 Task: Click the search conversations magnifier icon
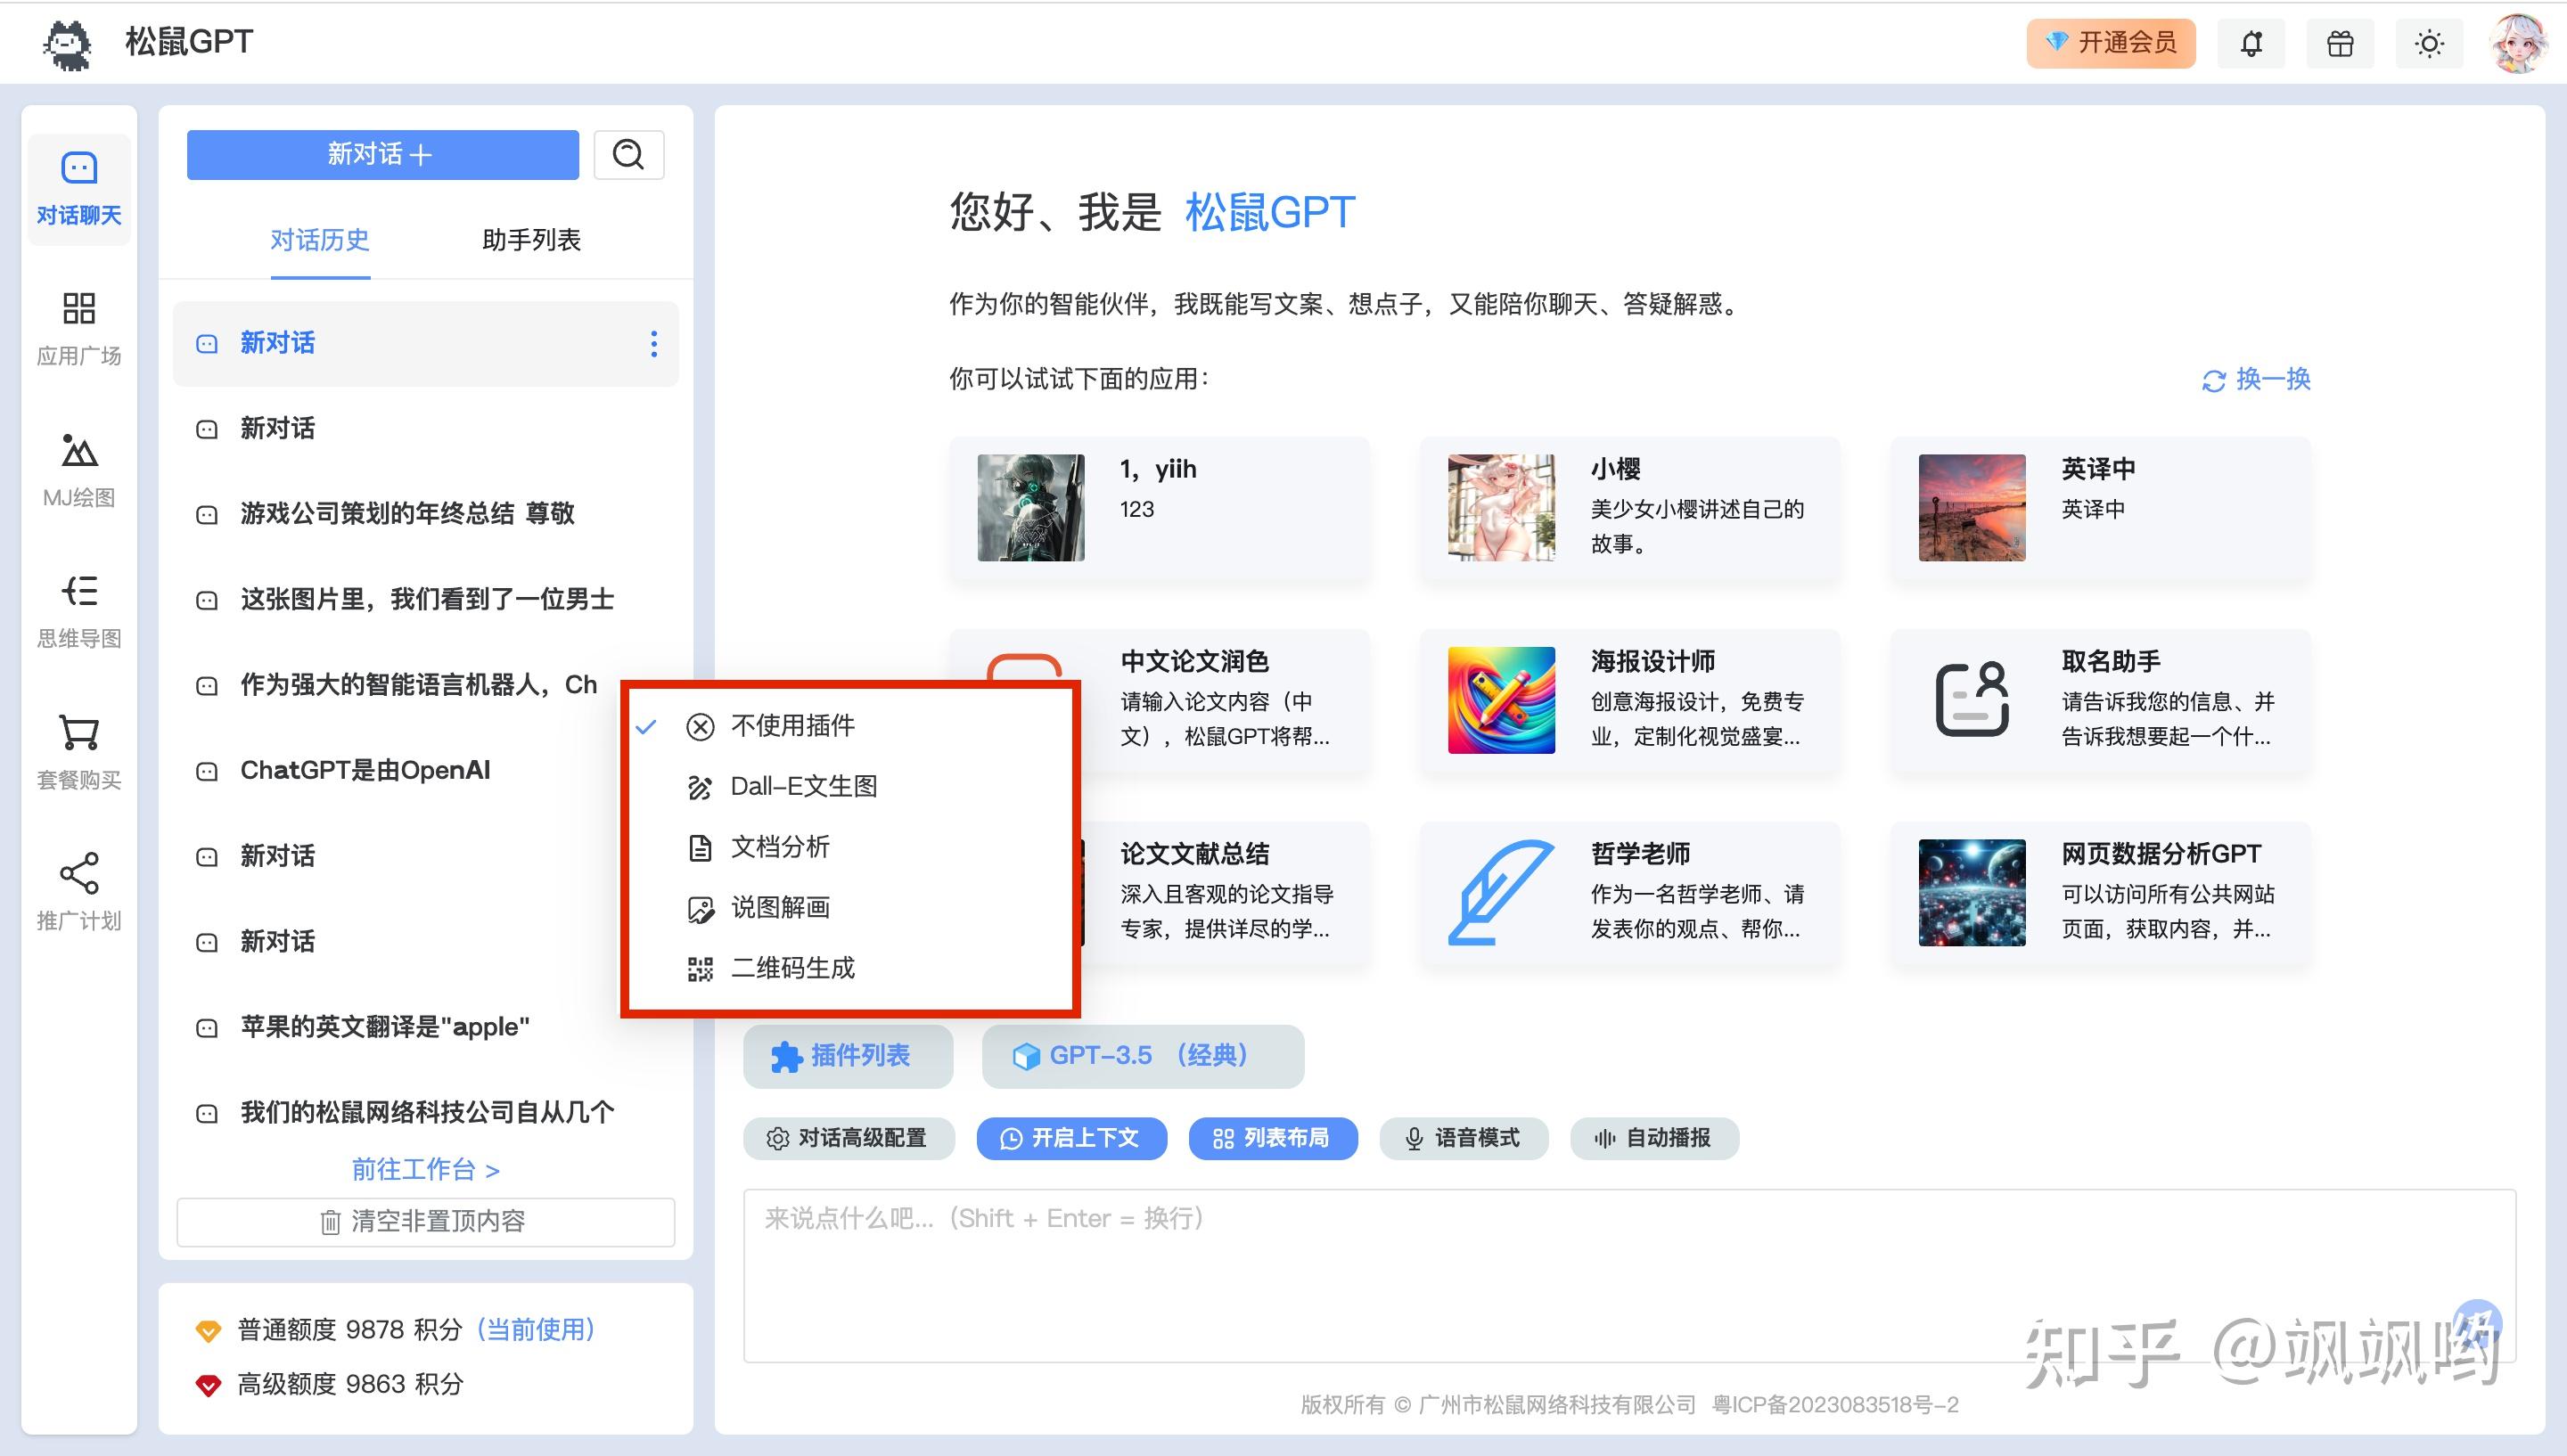coord(628,155)
